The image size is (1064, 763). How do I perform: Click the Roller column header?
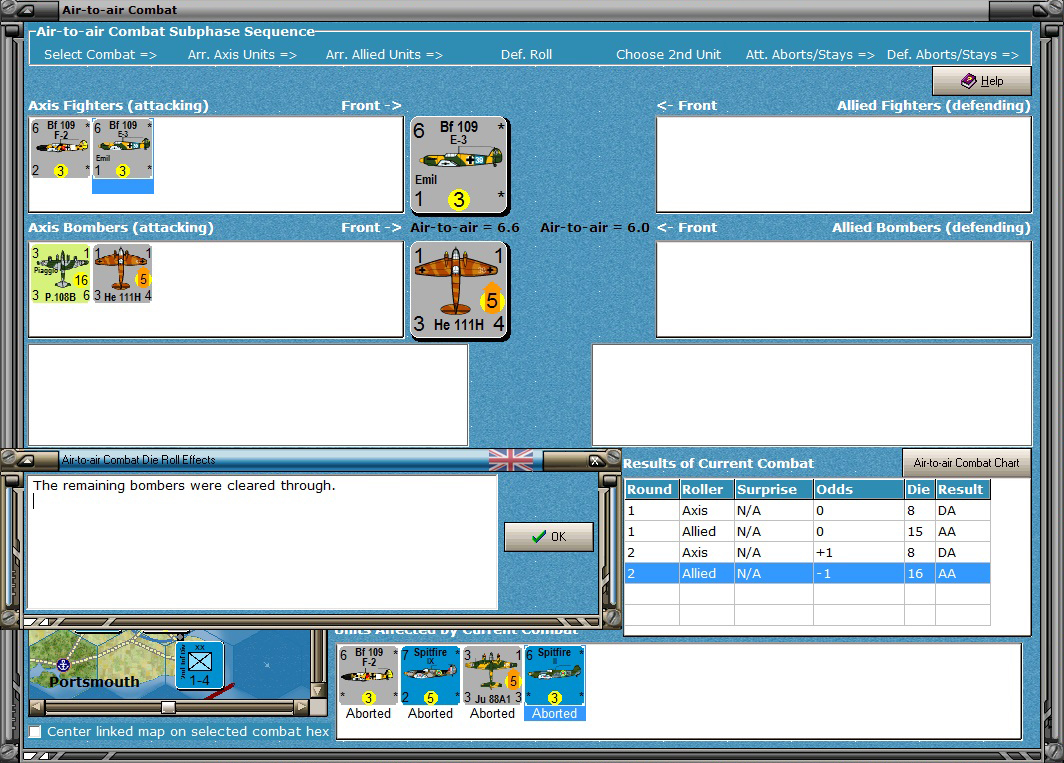(706, 489)
